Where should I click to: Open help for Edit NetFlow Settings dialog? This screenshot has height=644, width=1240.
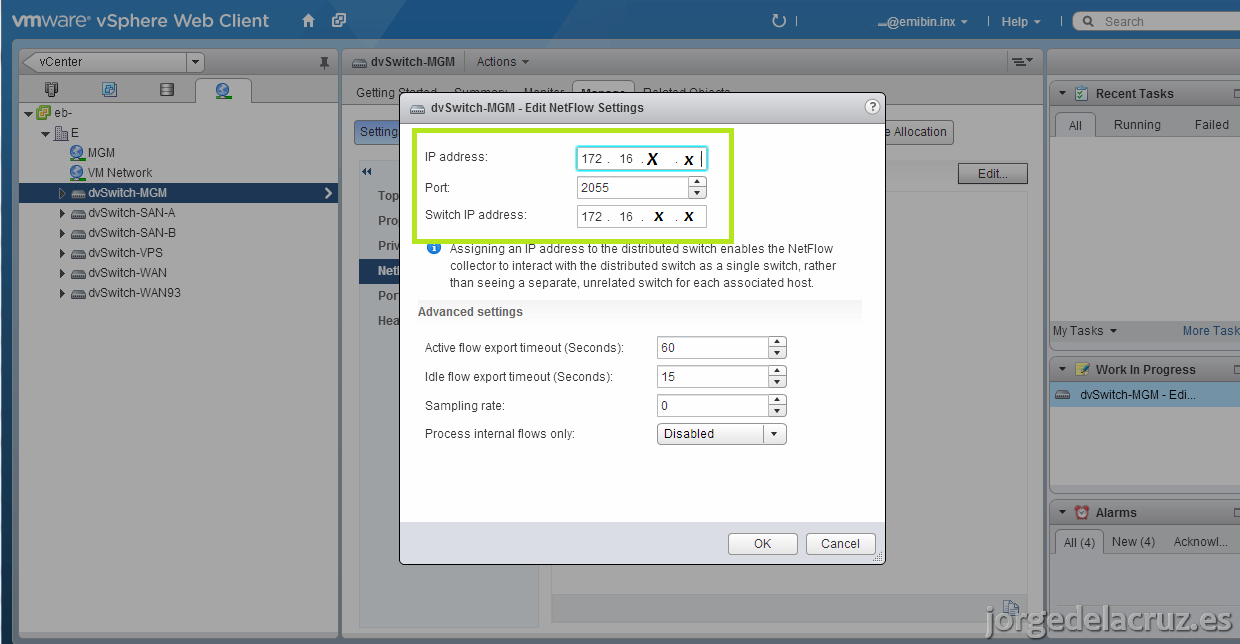(872, 107)
